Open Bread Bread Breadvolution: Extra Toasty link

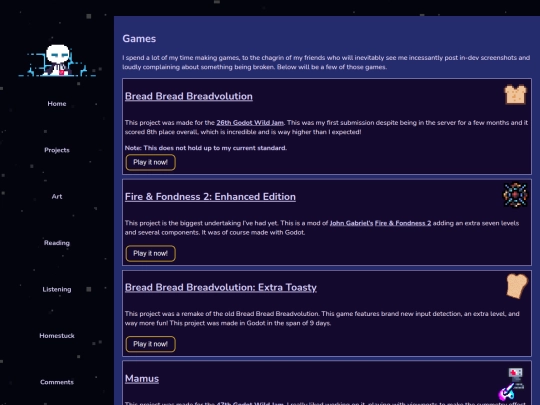(221, 287)
